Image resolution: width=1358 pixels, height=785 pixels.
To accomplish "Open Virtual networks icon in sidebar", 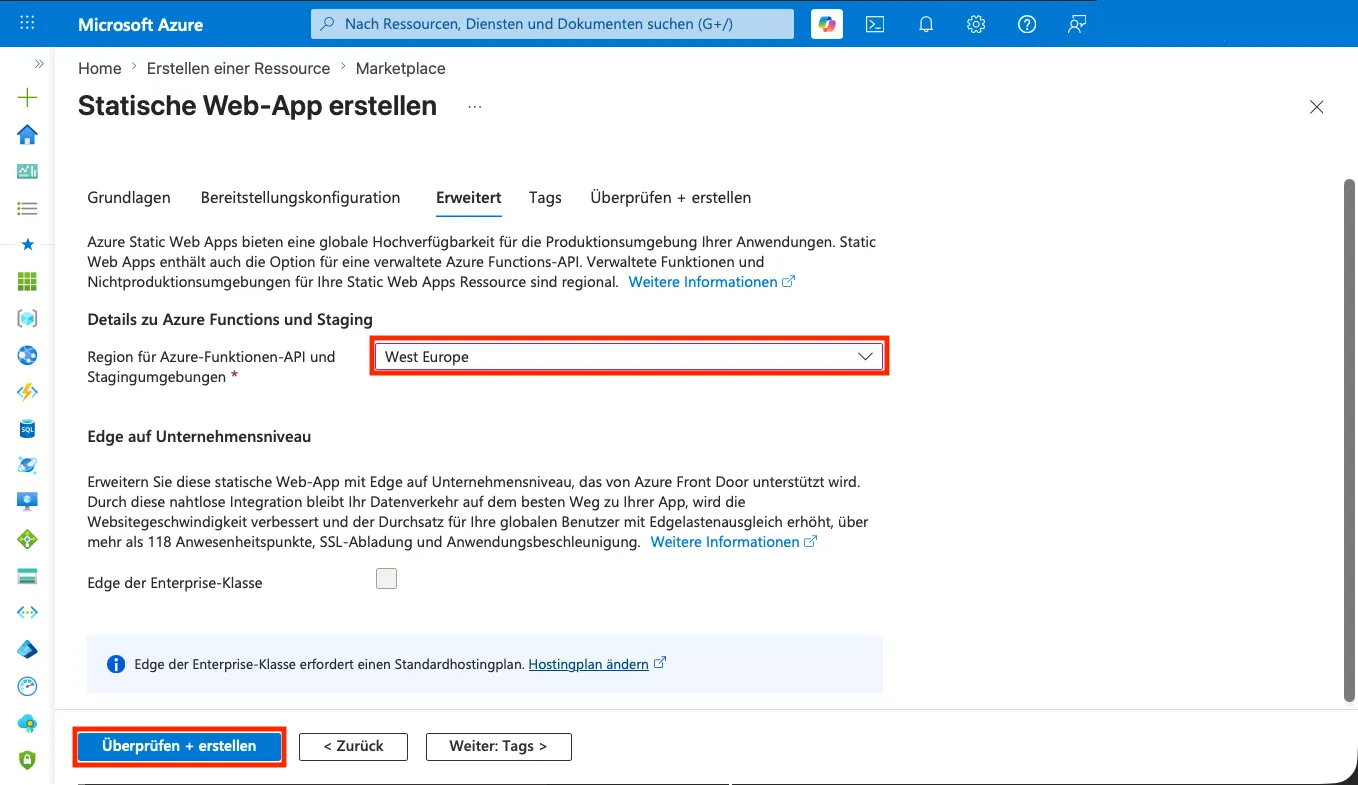I will pyautogui.click(x=27, y=612).
